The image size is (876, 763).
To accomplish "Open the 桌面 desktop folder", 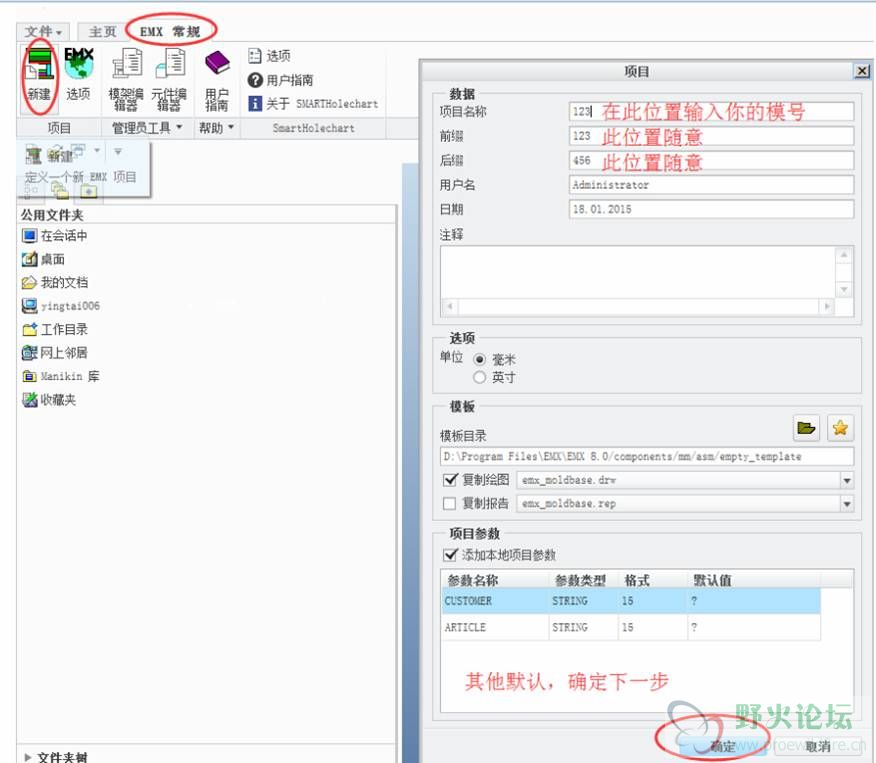I will [43, 259].
